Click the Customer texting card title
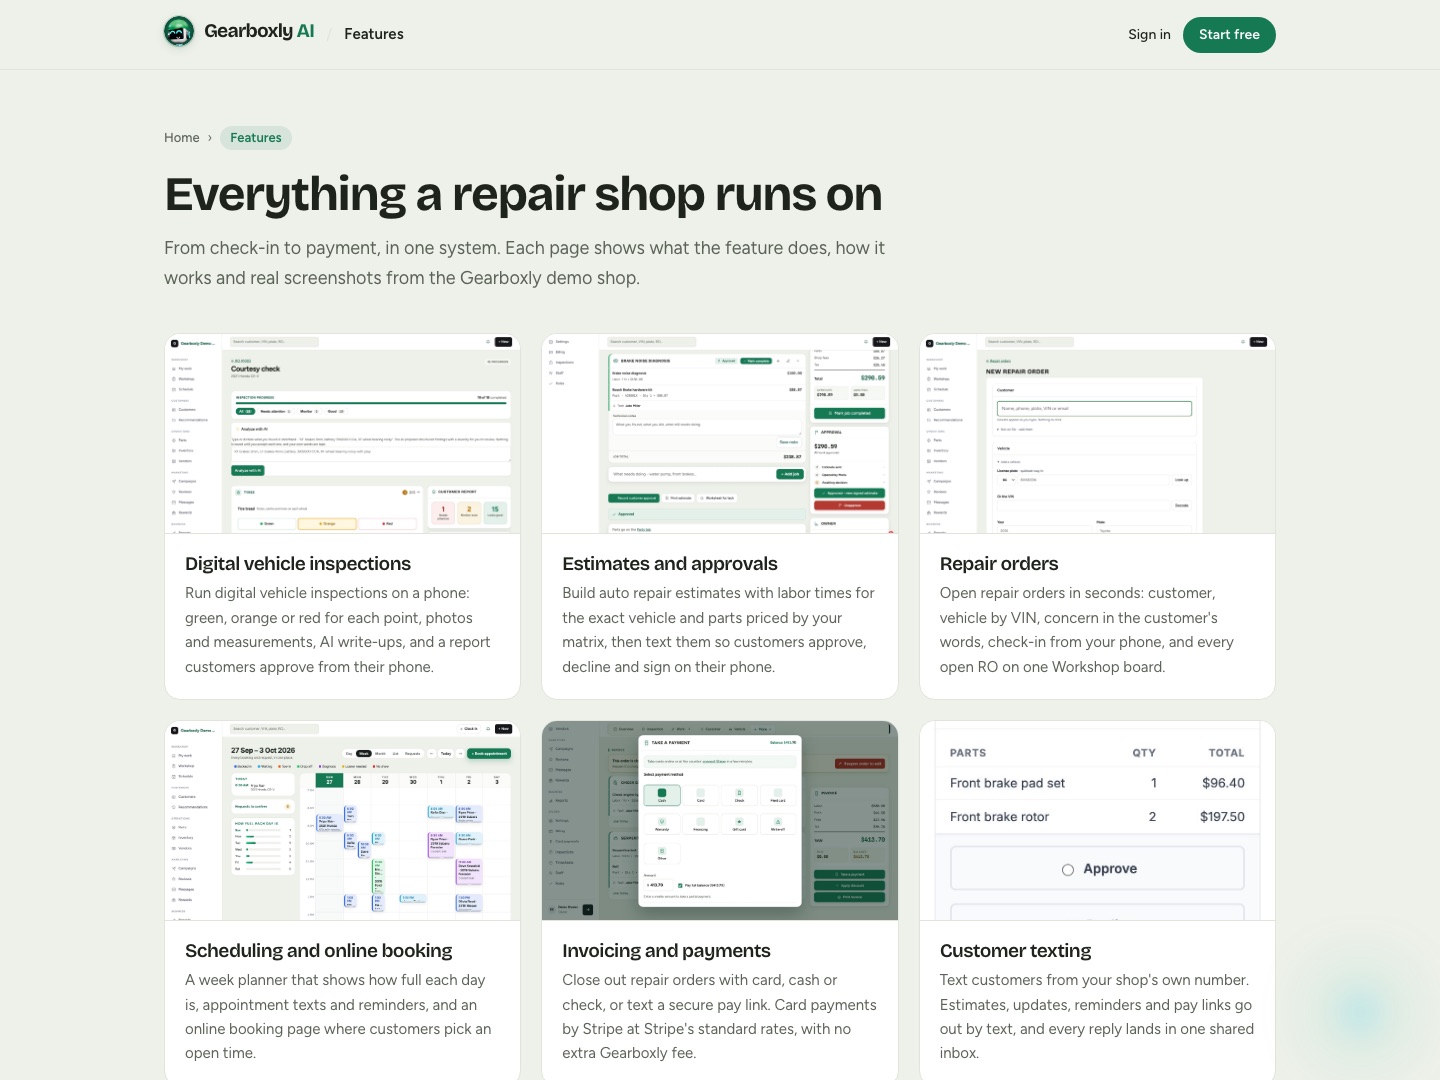 pyautogui.click(x=1016, y=951)
